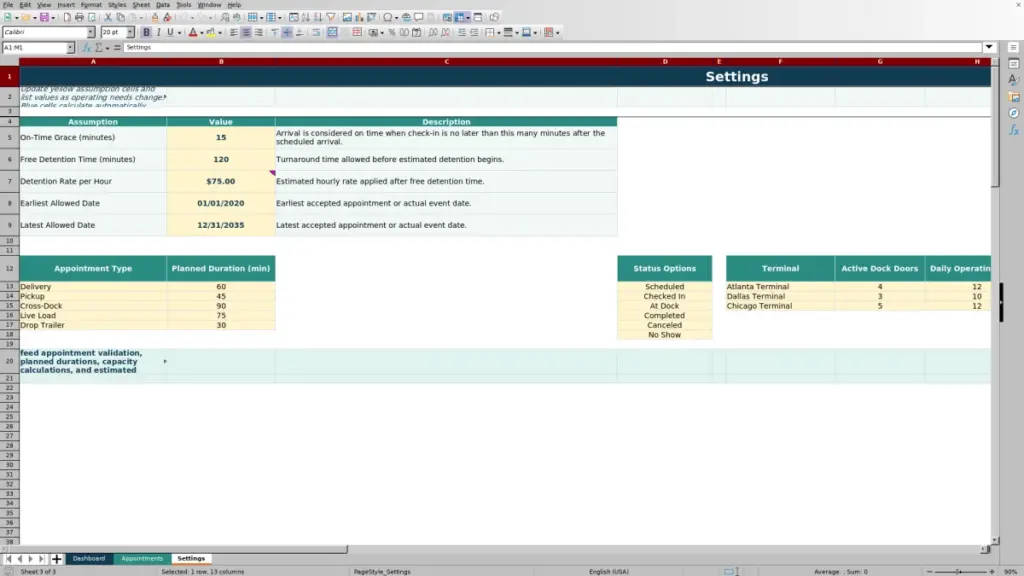Click the Align Left icon
Screen dimensions: 1024x576
click(234, 32)
